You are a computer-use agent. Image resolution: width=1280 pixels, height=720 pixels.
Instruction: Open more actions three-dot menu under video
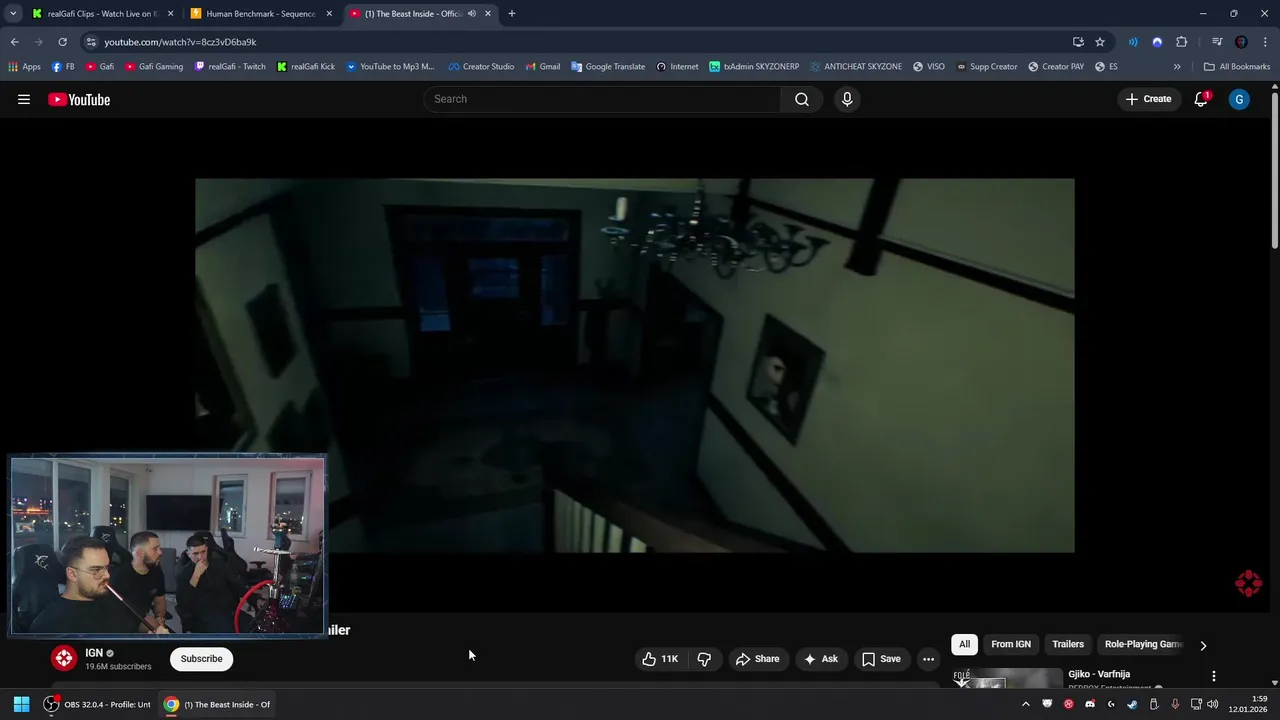coord(928,659)
